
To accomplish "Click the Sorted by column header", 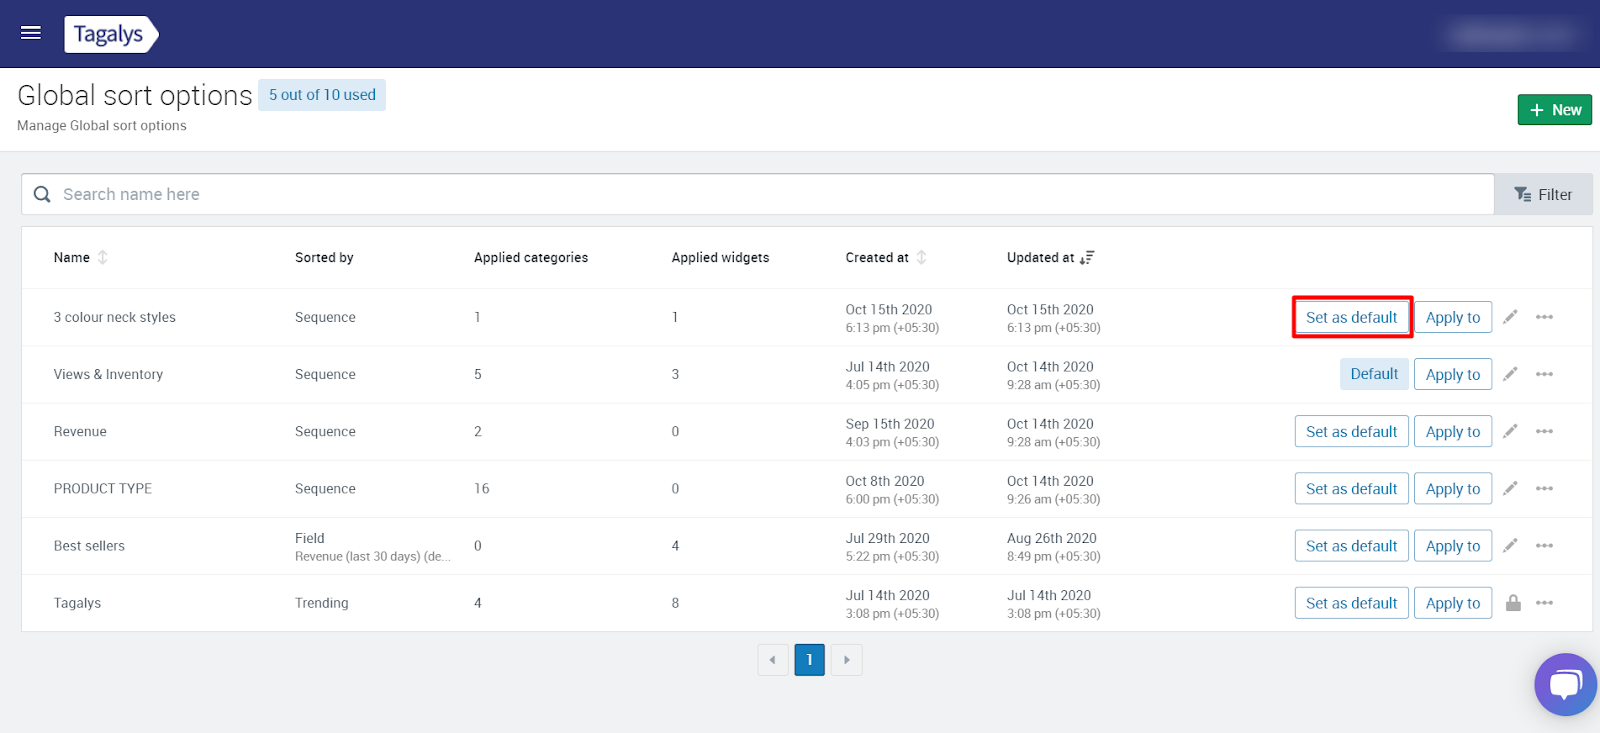I will [x=324, y=257].
